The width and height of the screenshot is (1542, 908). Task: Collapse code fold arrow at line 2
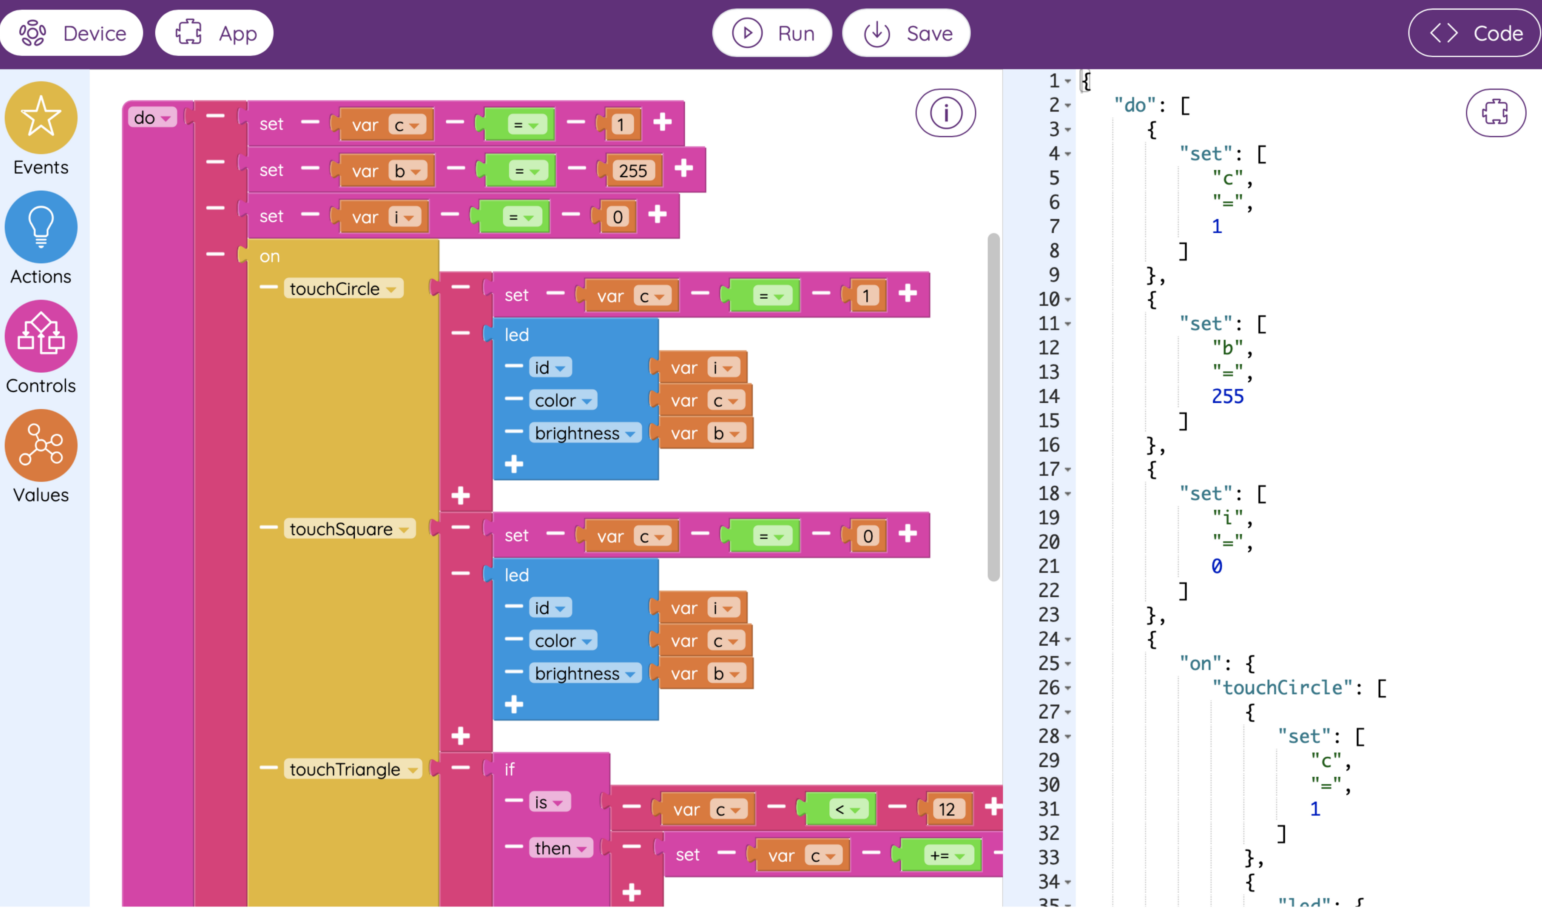pyautogui.click(x=1068, y=105)
